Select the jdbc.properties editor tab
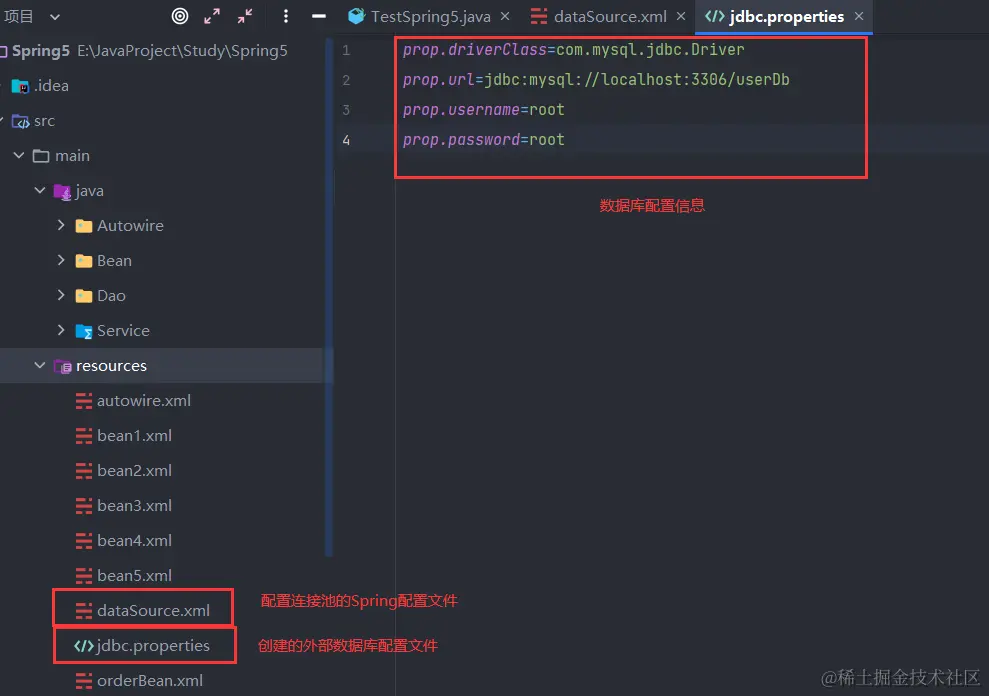 (786, 16)
